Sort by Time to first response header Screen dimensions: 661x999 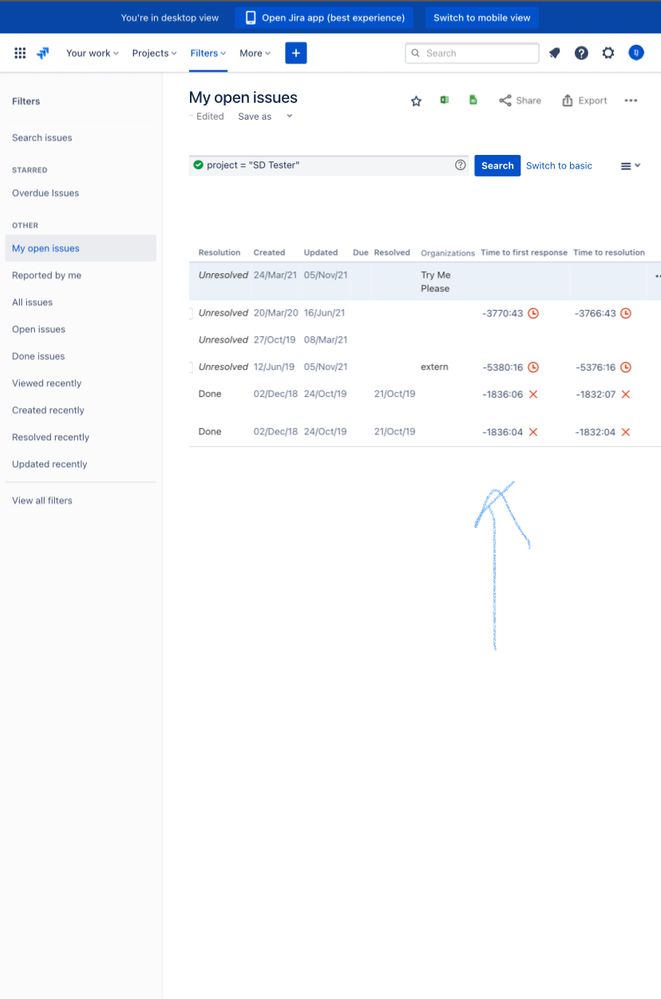524,252
